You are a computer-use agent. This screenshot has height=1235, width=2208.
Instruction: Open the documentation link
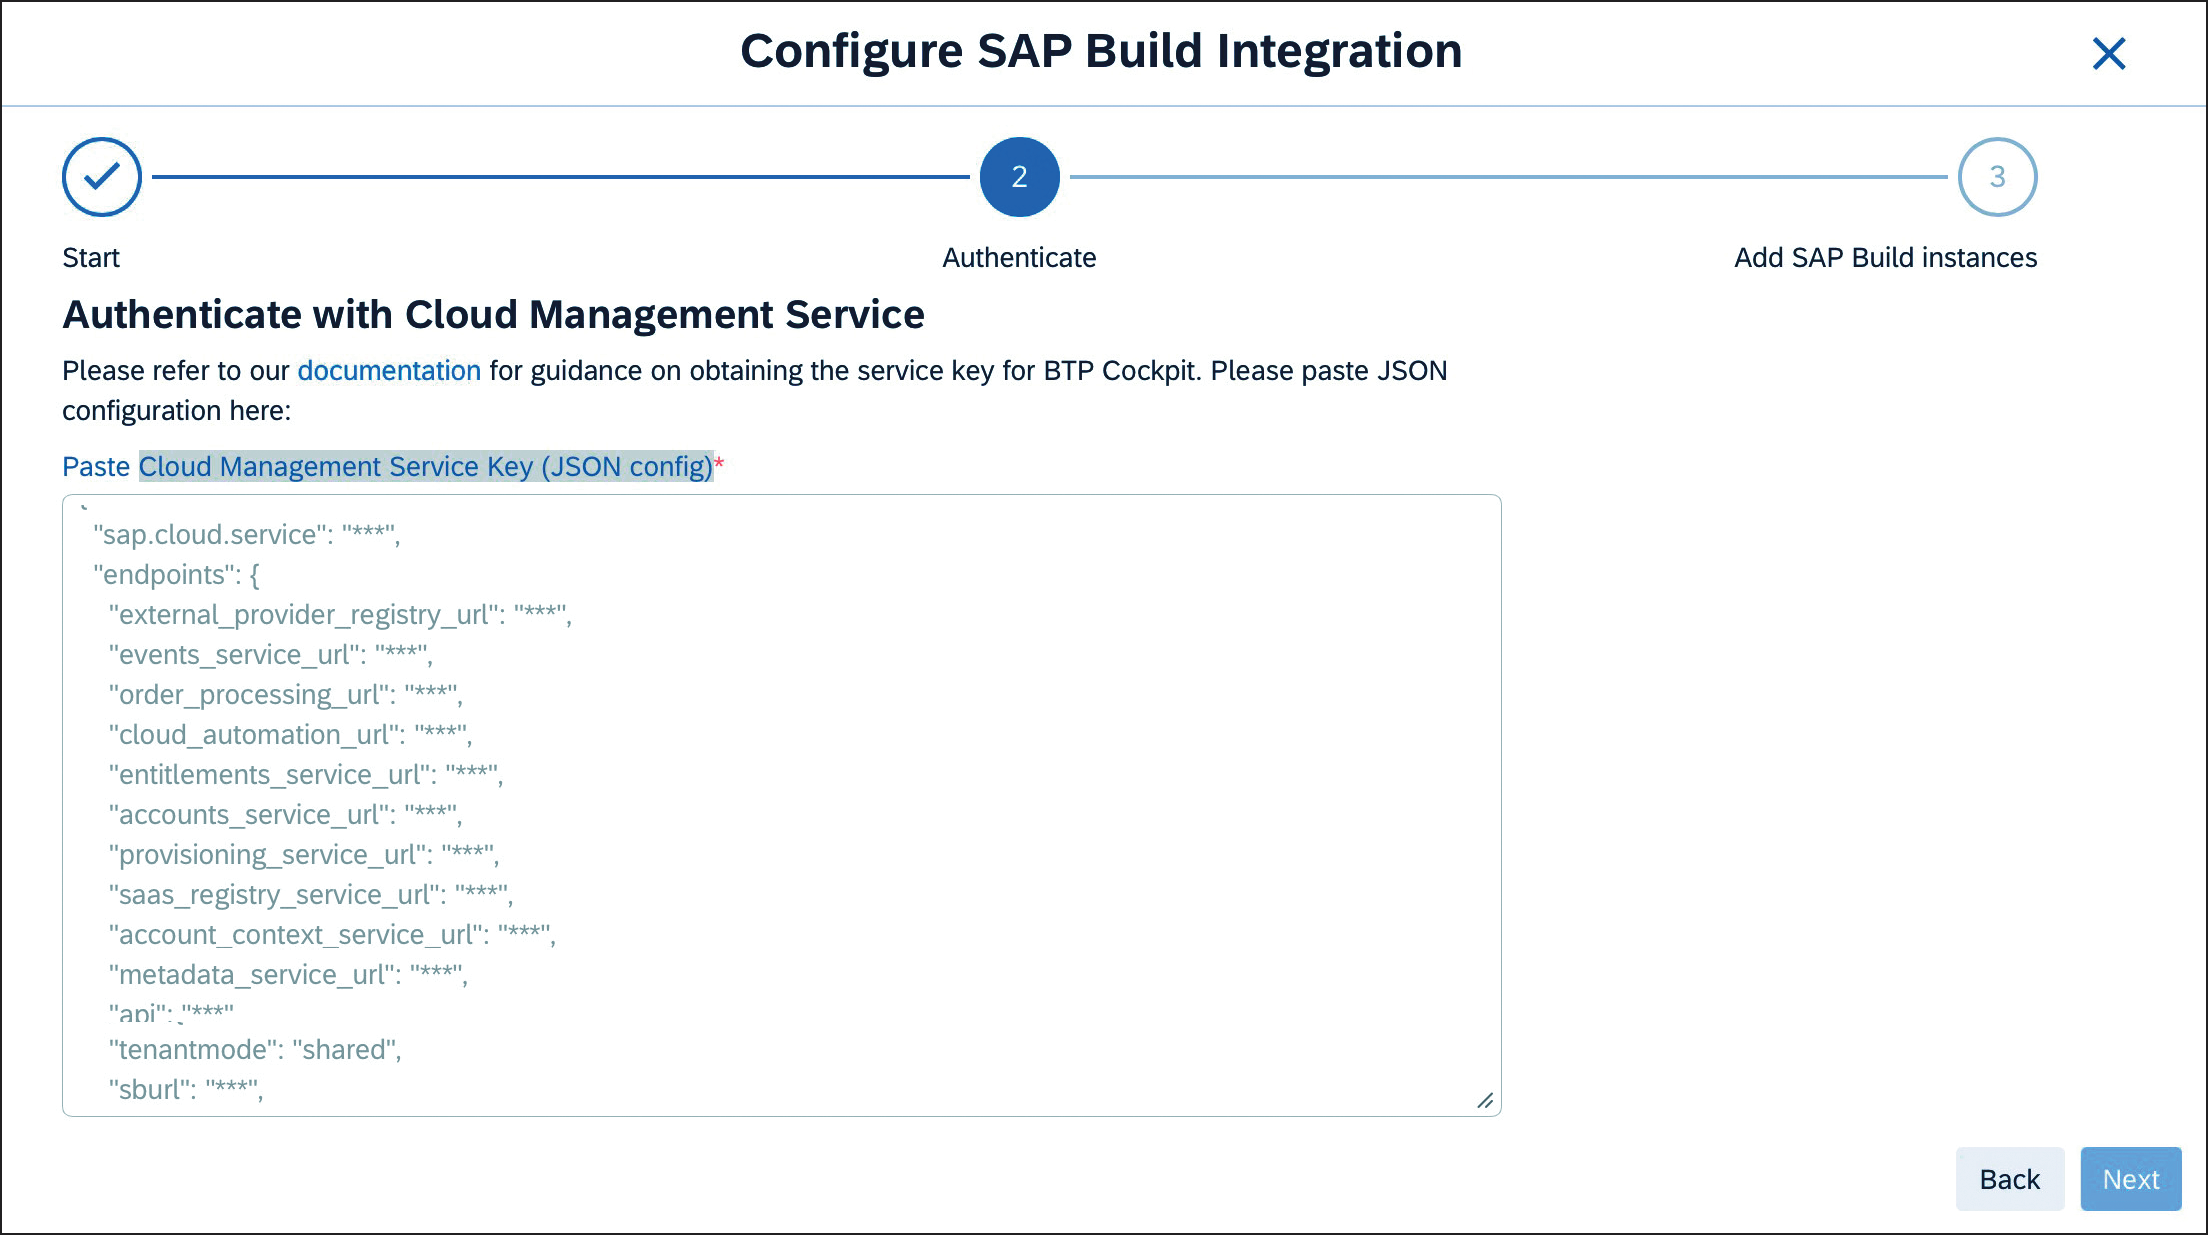(389, 371)
